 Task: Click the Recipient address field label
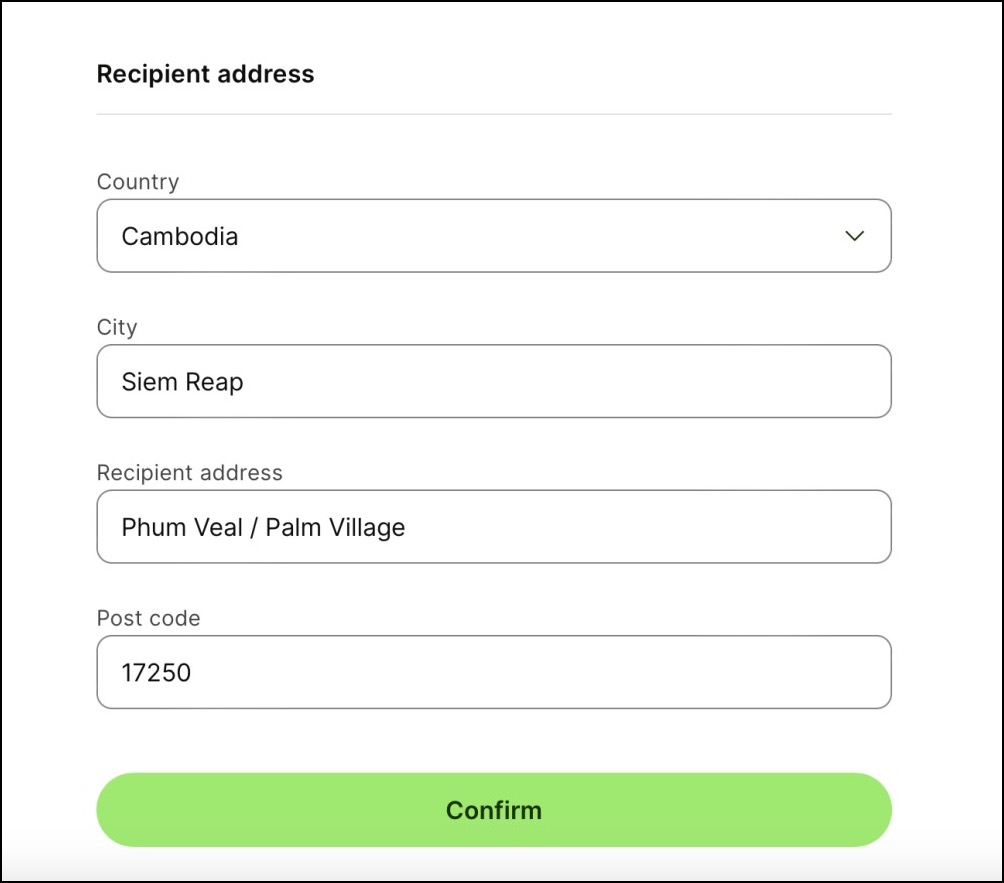tap(189, 472)
